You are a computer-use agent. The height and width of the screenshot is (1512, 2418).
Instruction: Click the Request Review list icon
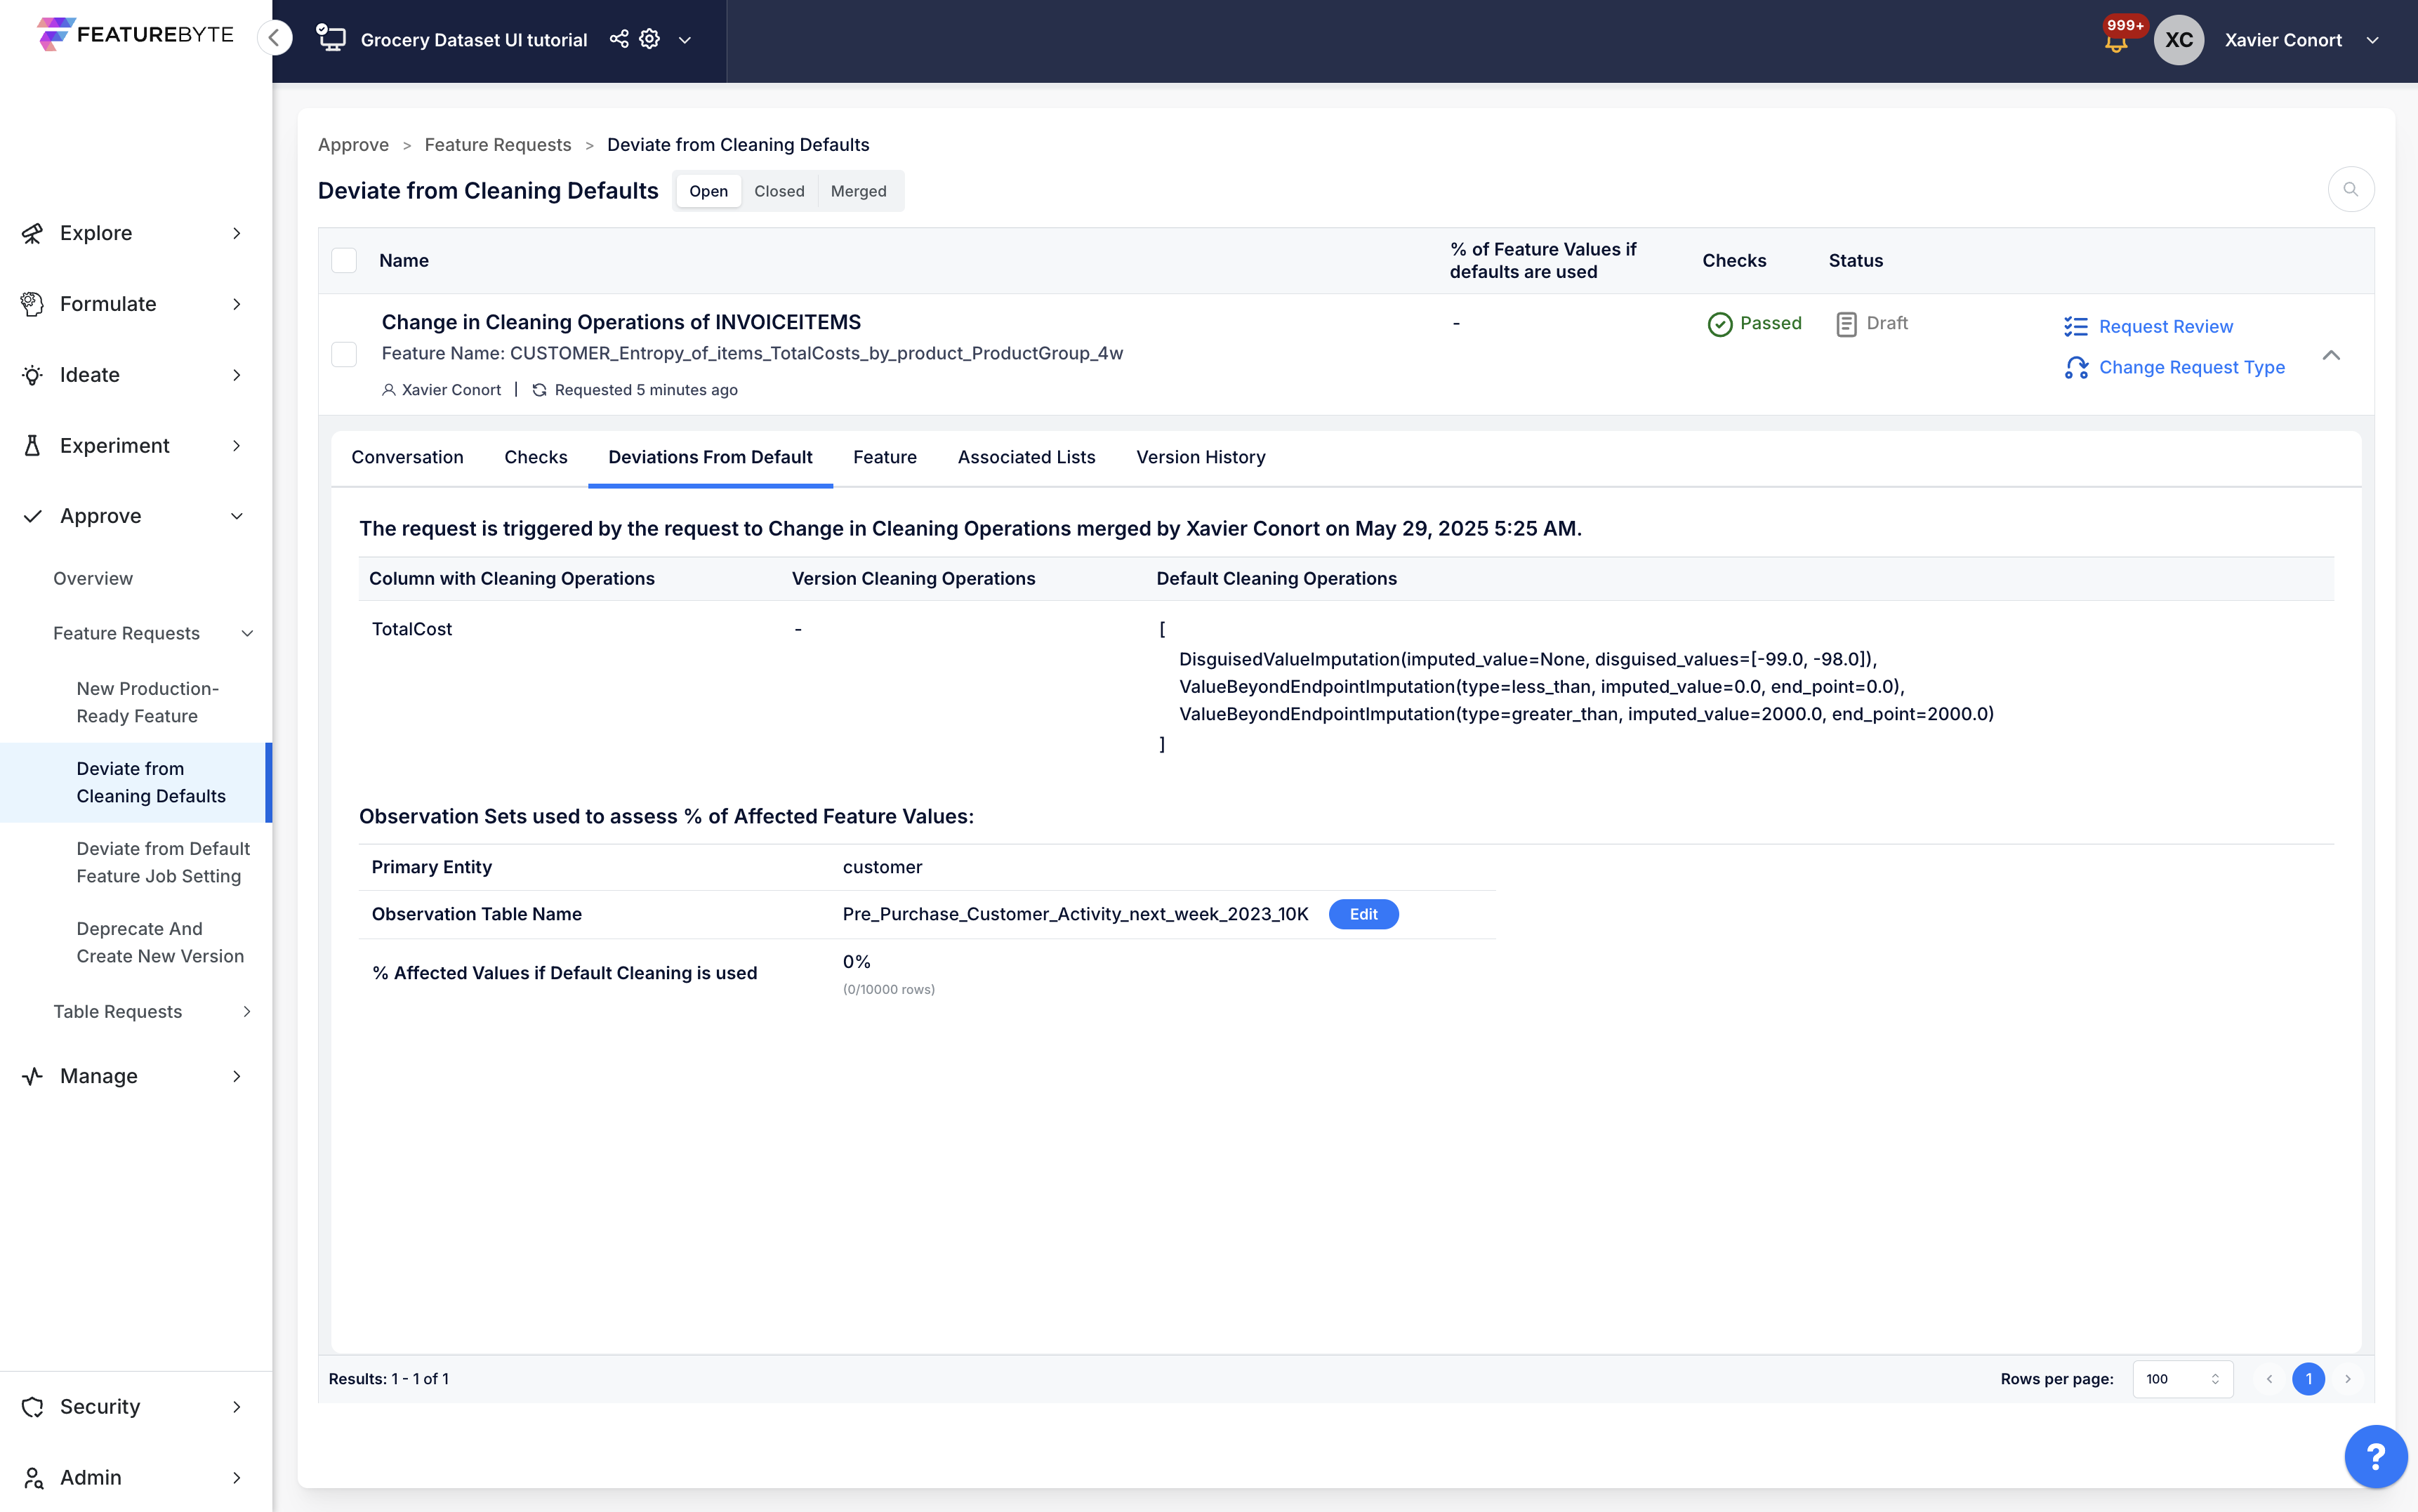pos(2076,327)
